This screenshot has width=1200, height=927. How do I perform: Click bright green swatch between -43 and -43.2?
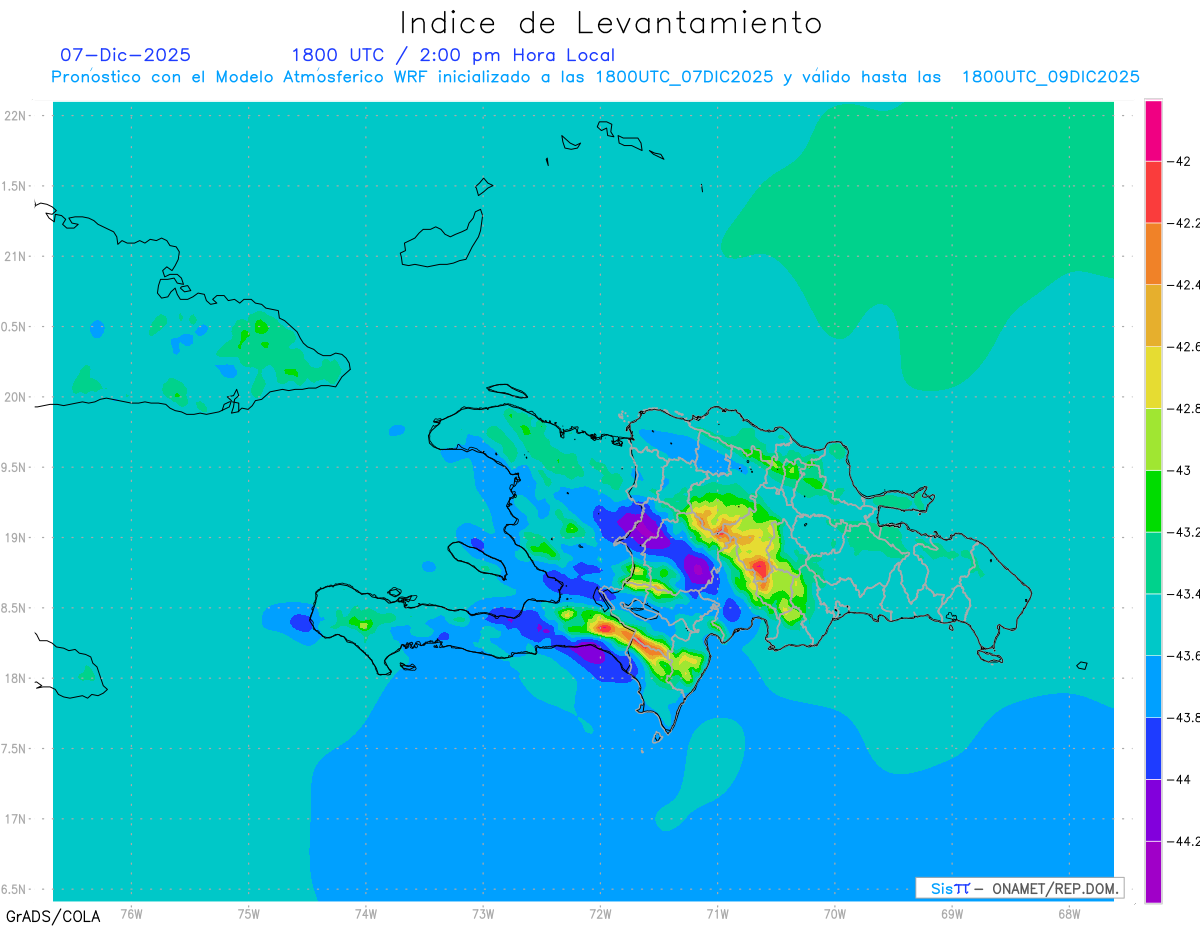point(1153,501)
